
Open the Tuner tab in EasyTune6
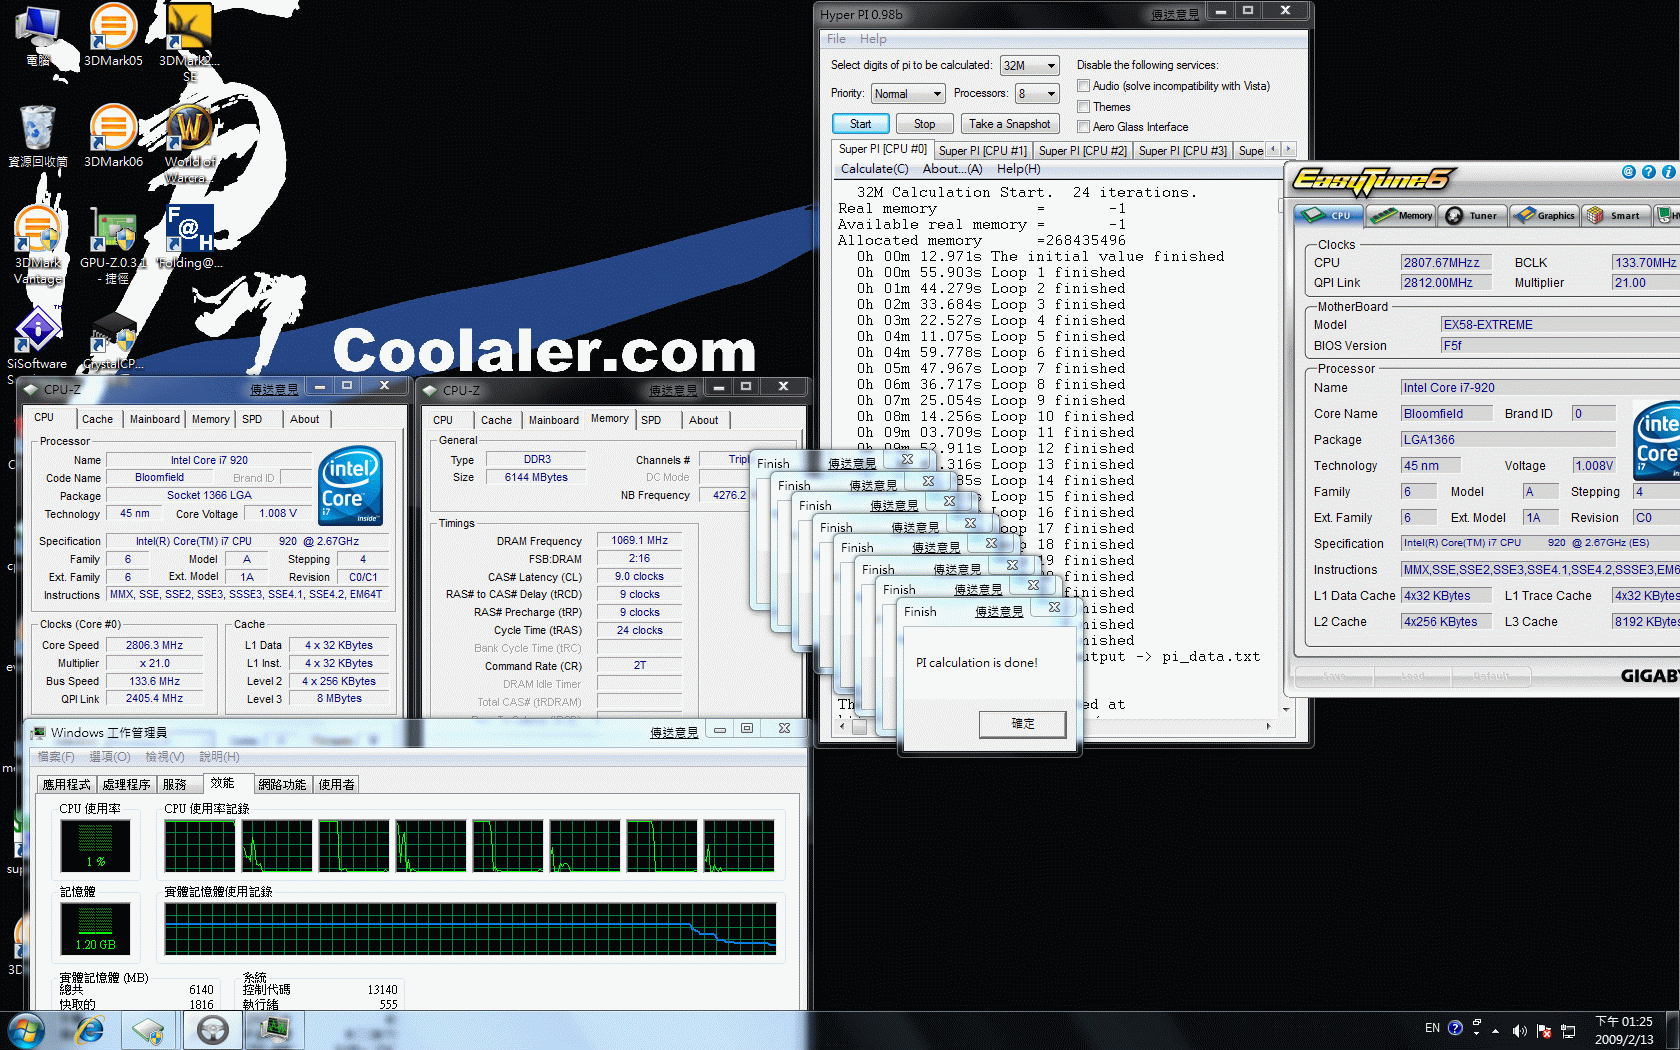point(1473,215)
